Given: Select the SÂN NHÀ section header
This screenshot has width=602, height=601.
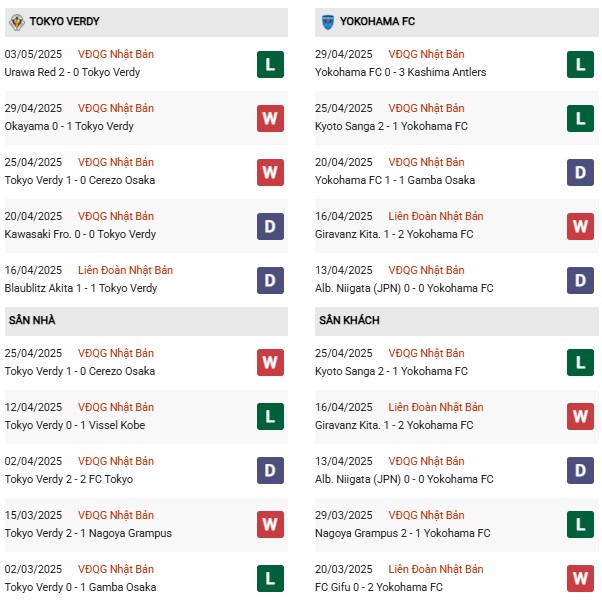Looking at the screenshot, I should point(146,321).
